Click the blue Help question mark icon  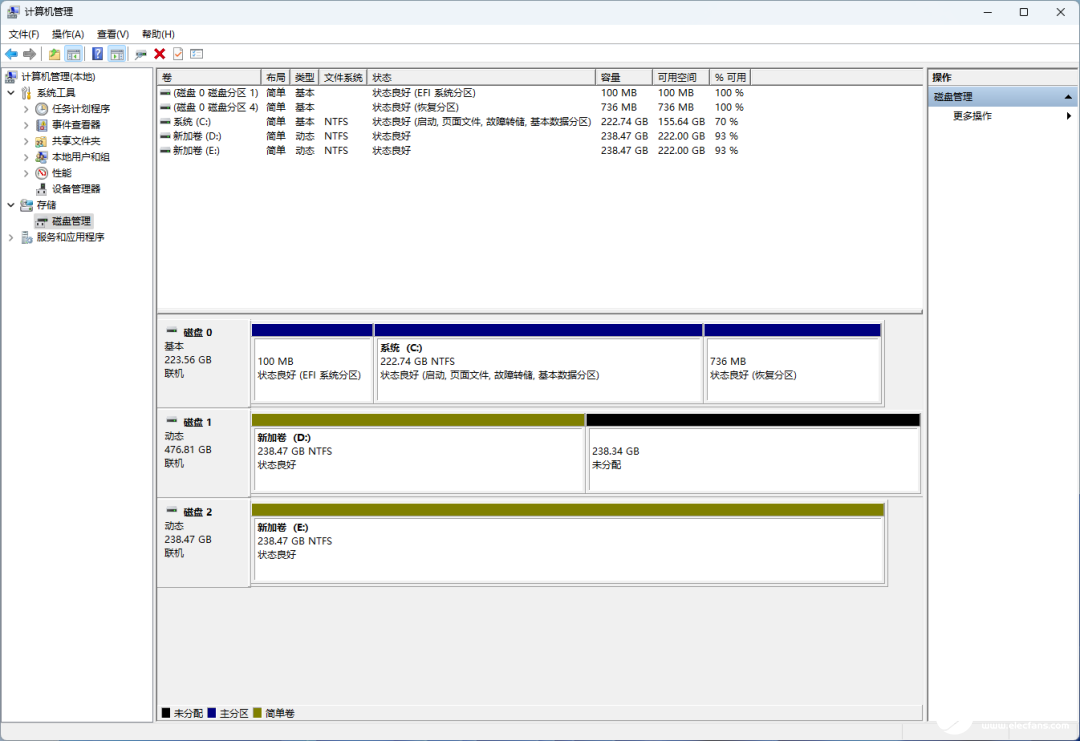[98, 54]
